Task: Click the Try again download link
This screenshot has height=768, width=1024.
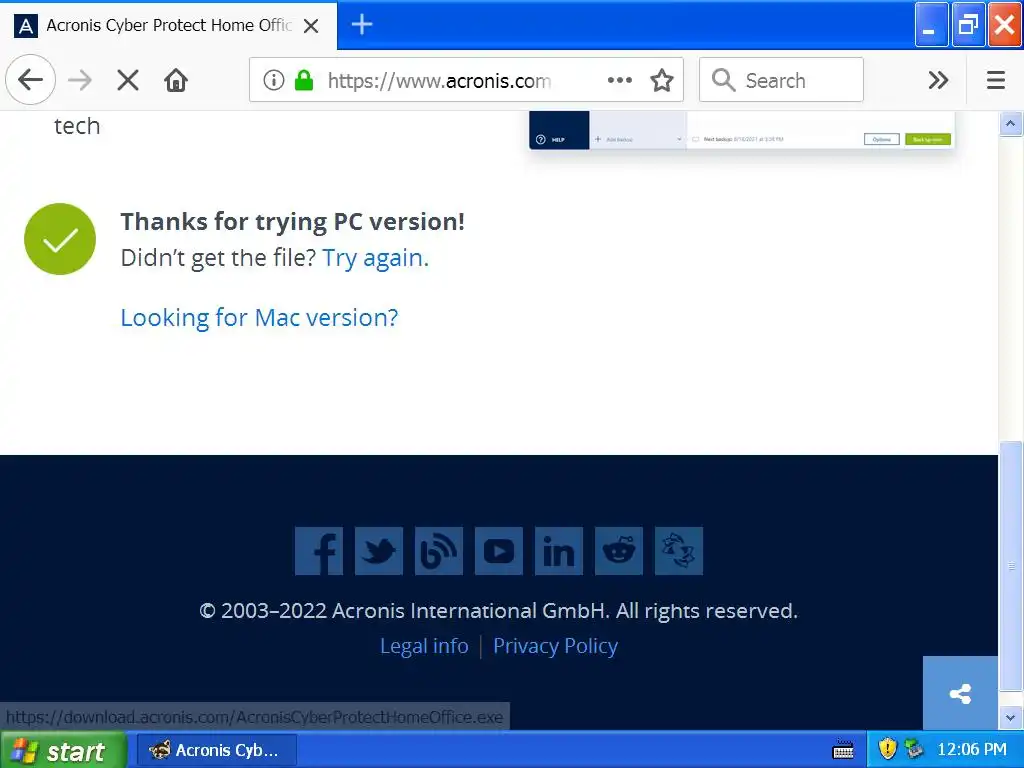Action: click(376, 258)
